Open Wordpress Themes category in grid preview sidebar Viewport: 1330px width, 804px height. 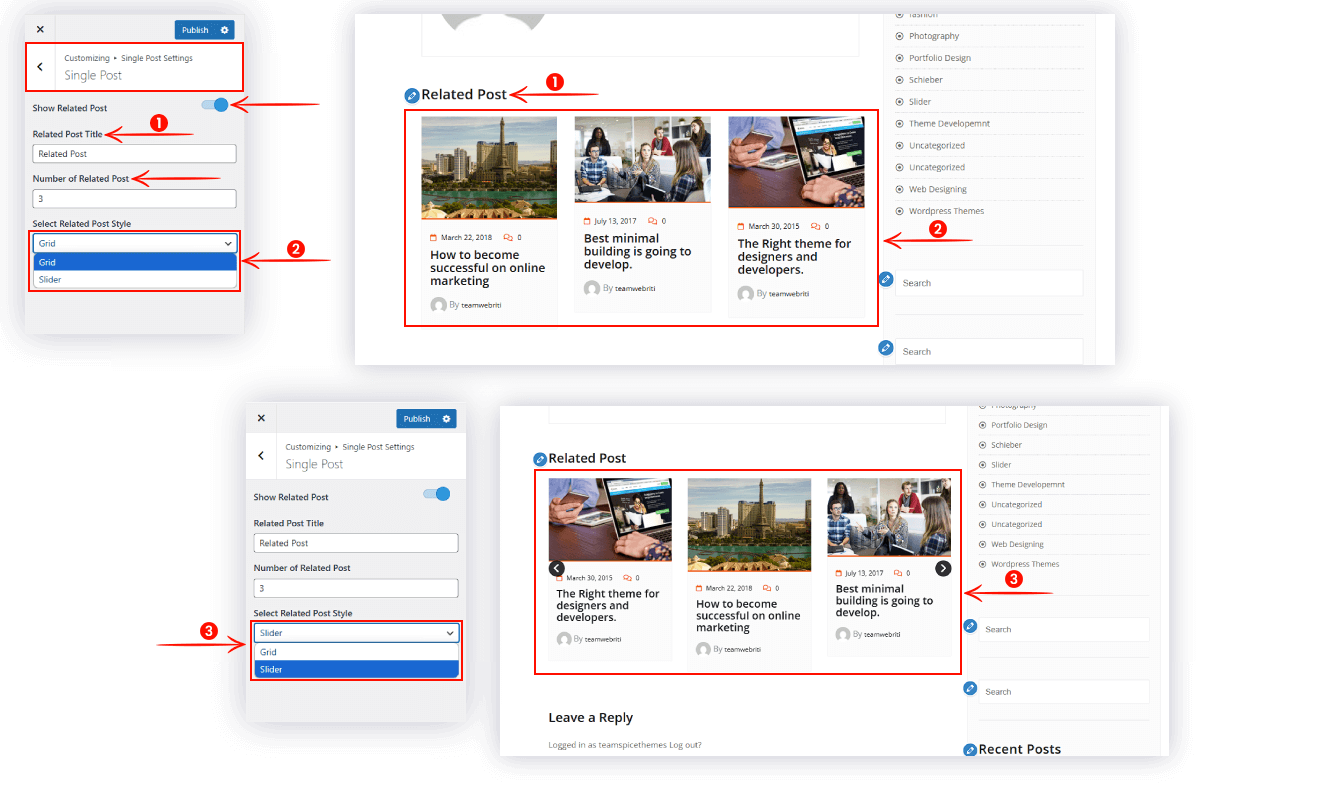[x=946, y=211]
